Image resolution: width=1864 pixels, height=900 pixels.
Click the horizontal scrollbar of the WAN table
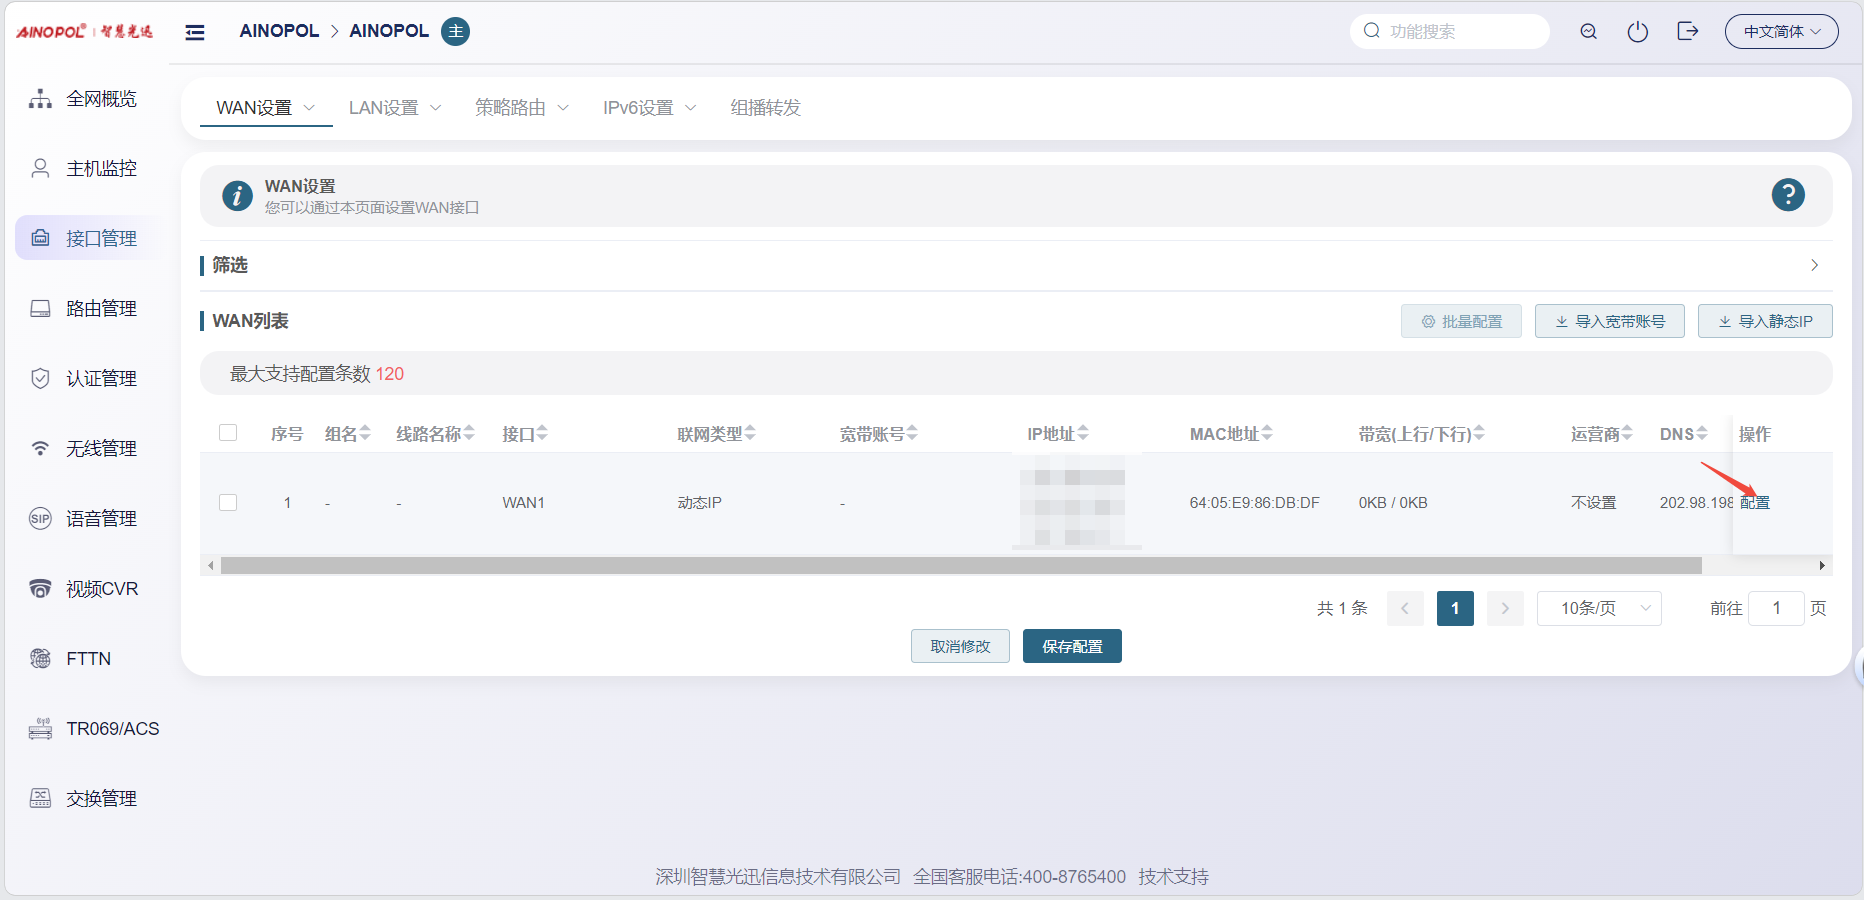point(960,566)
